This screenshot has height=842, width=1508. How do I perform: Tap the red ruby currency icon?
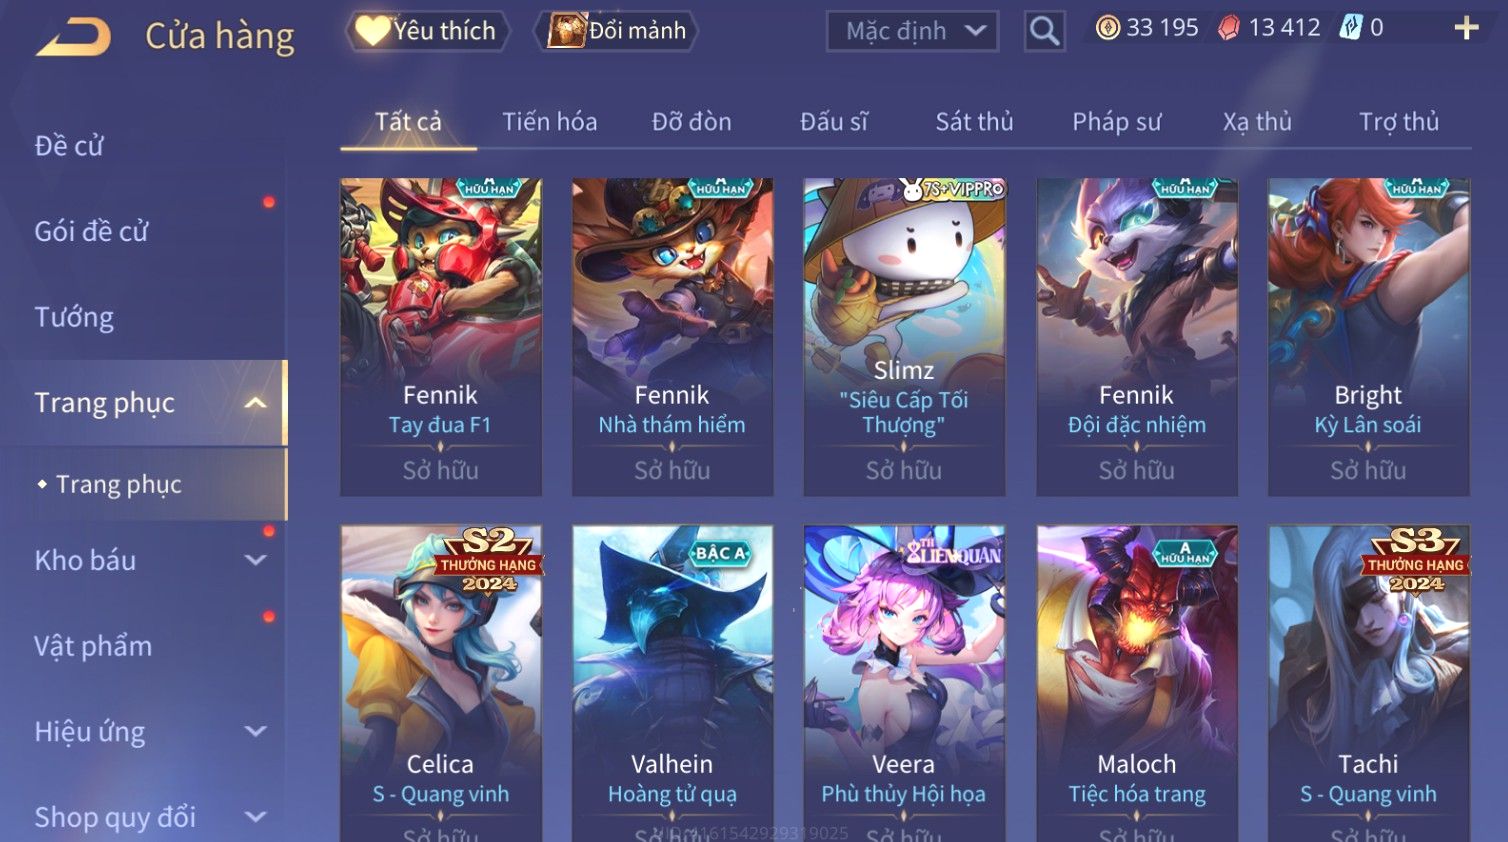[1228, 28]
